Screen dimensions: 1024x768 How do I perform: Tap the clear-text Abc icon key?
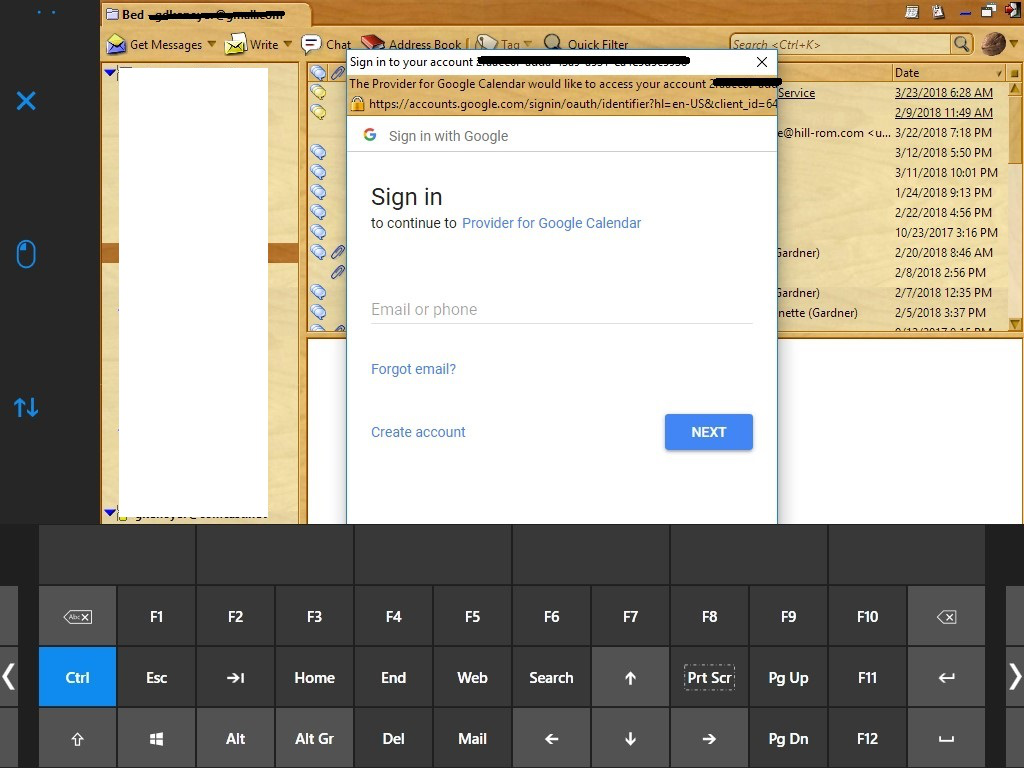tap(77, 616)
